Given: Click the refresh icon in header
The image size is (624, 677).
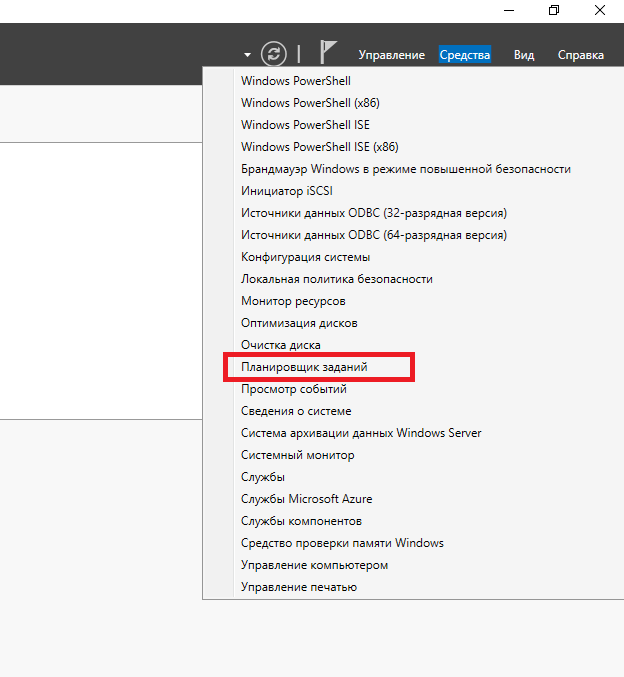Looking at the screenshot, I should [273, 54].
